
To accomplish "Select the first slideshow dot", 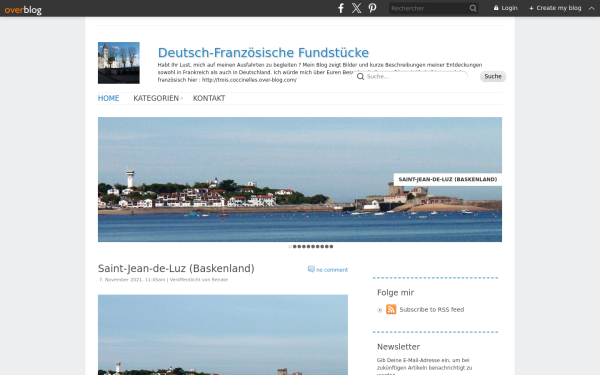I will [290, 247].
